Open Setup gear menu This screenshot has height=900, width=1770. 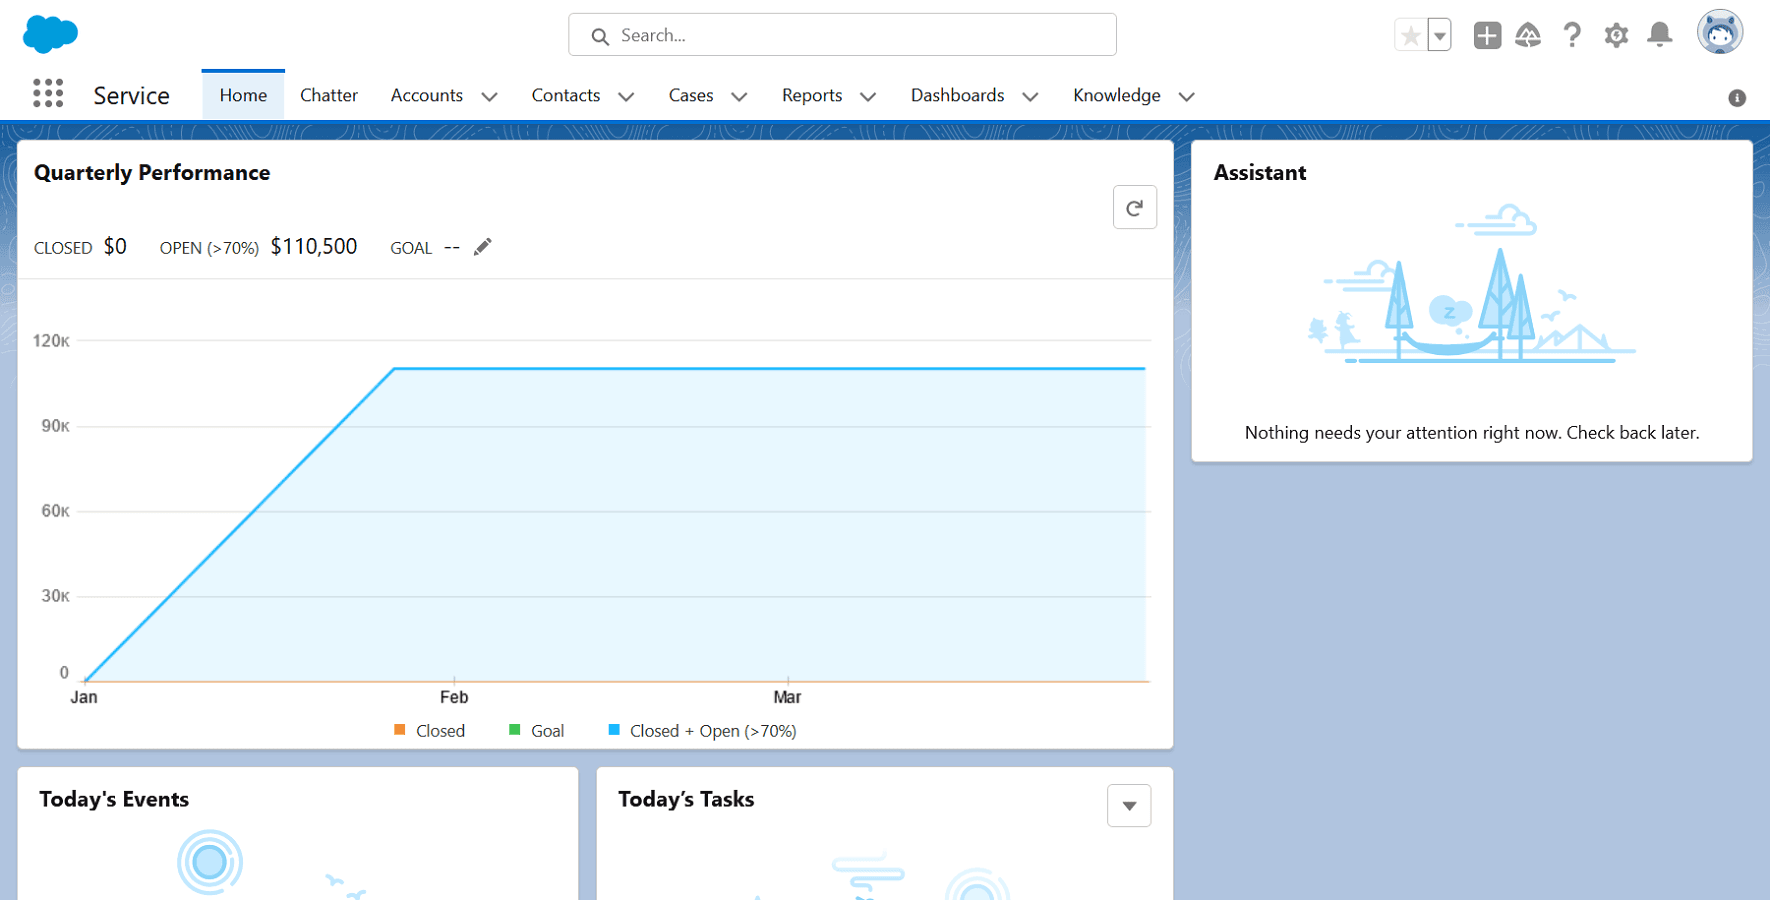(x=1616, y=36)
